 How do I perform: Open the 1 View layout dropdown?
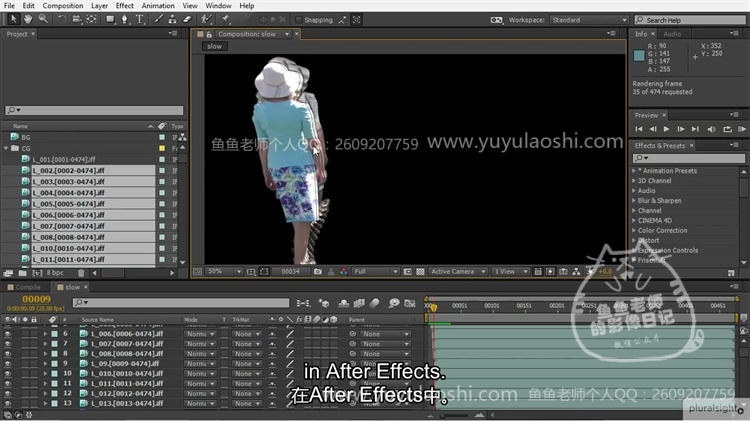[x=511, y=272]
